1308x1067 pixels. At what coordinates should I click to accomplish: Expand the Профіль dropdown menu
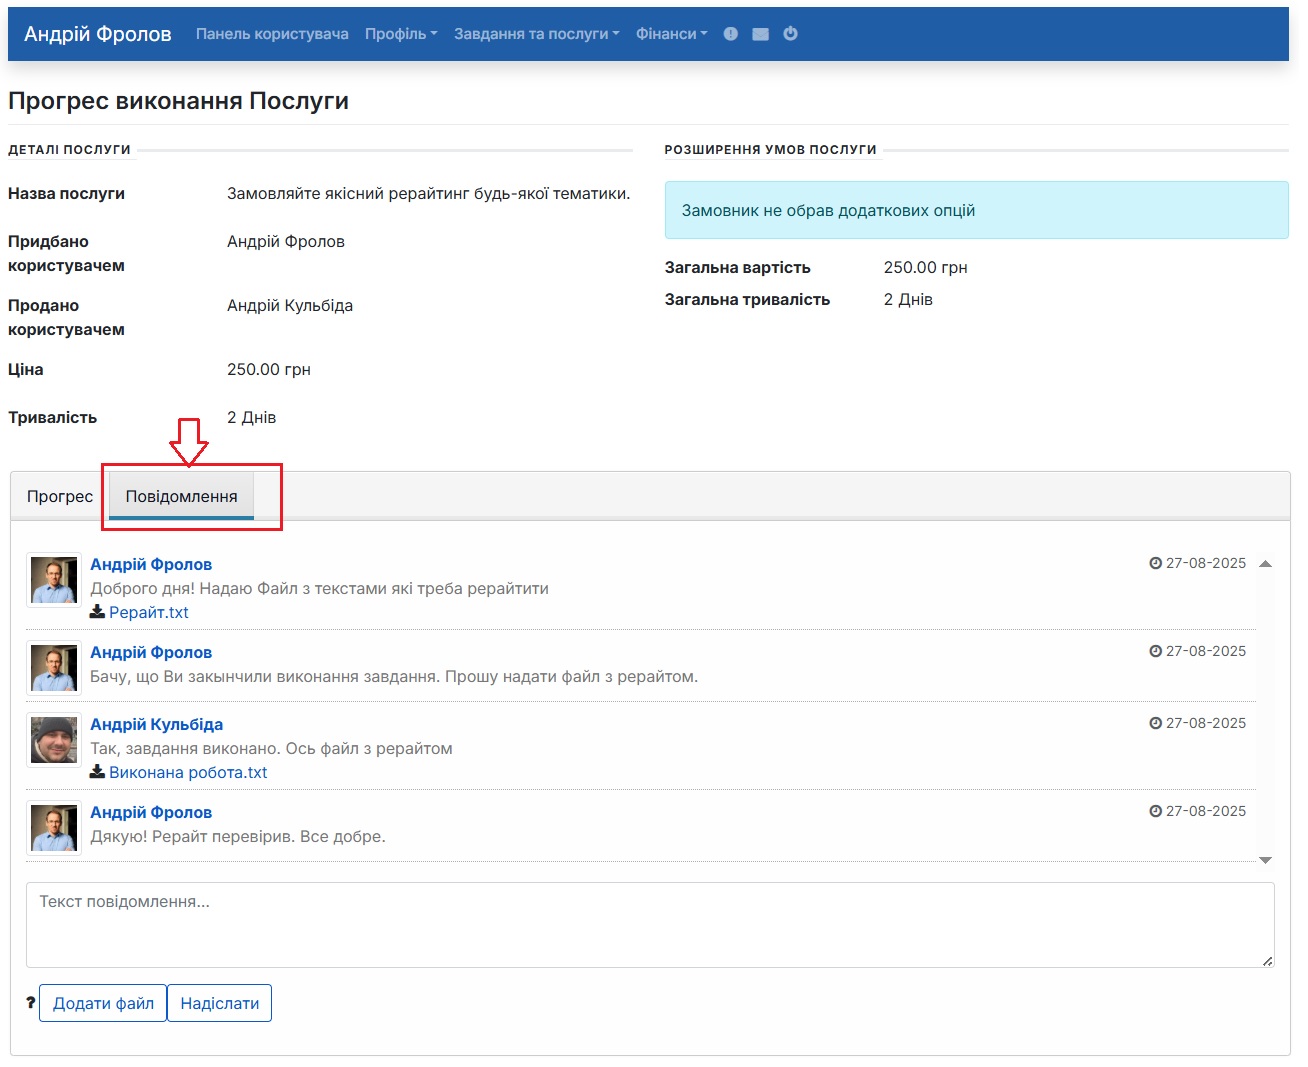point(400,34)
